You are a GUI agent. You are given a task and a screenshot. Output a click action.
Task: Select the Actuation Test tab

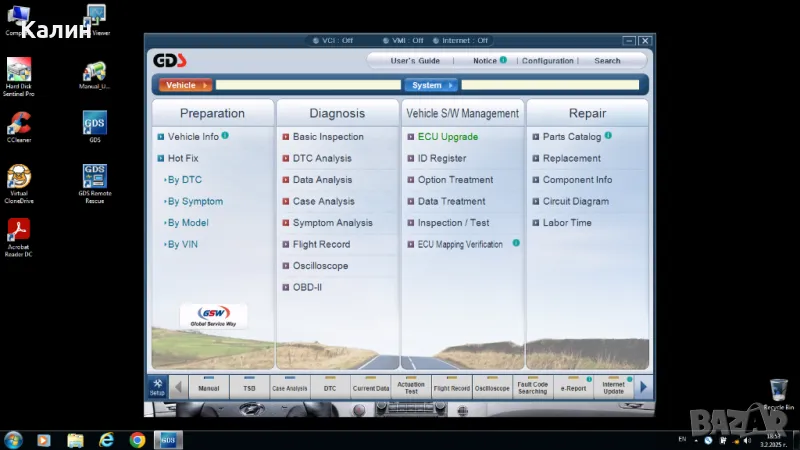410,386
